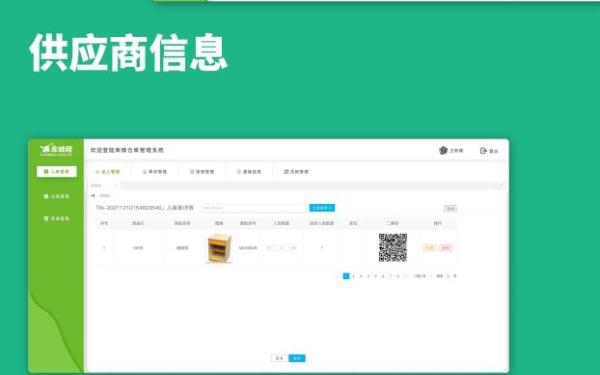Focus the search field beside 入库单详情 title
Image resolution: width=600 pixels, height=375 pixels.
click(x=255, y=208)
